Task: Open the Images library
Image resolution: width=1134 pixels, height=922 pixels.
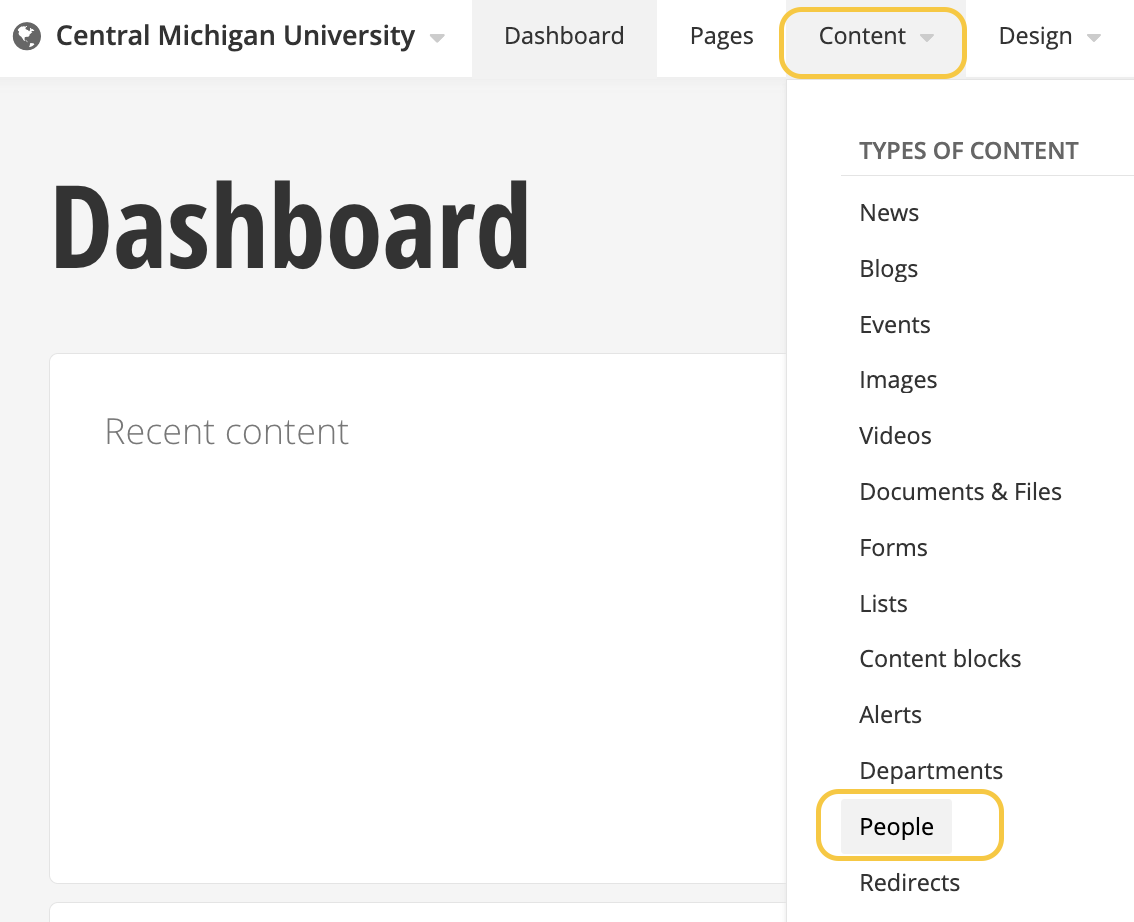Action: click(898, 380)
